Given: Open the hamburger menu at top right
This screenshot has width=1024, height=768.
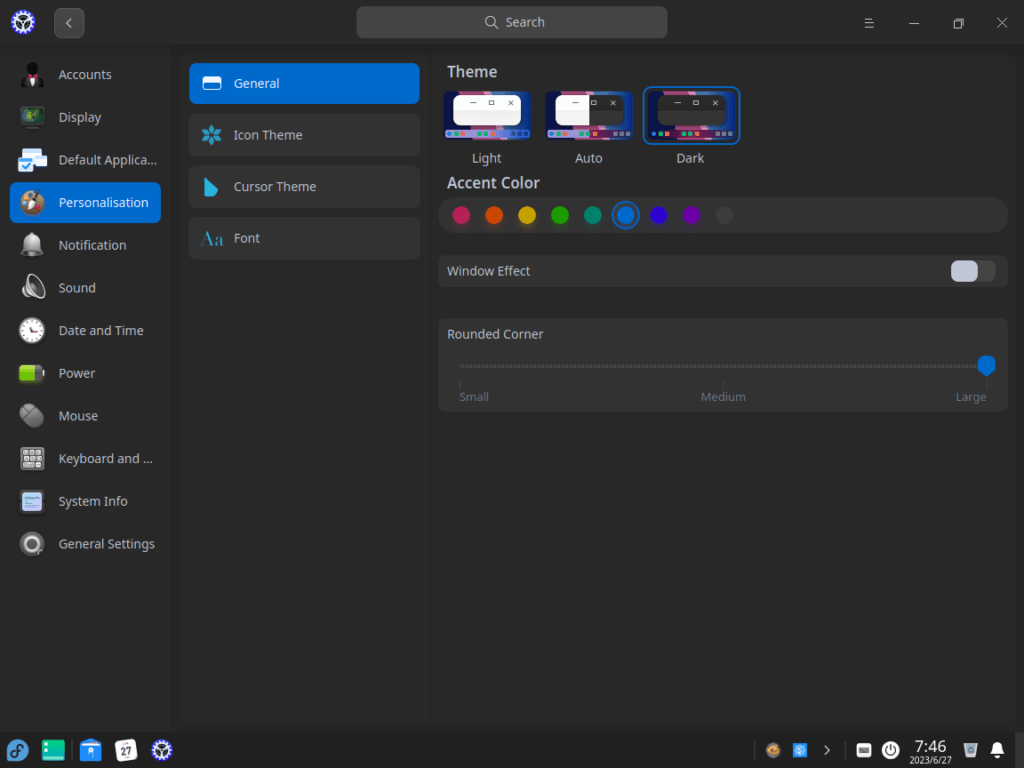Looking at the screenshot, I should [x=868, y=22].
